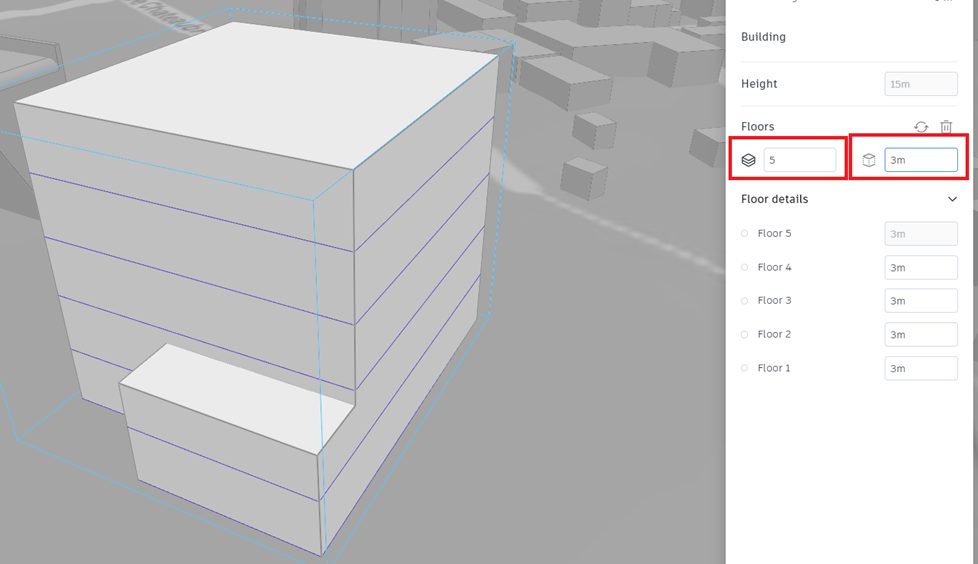Edit the Floor 2 height field

(x=921, y=335)
